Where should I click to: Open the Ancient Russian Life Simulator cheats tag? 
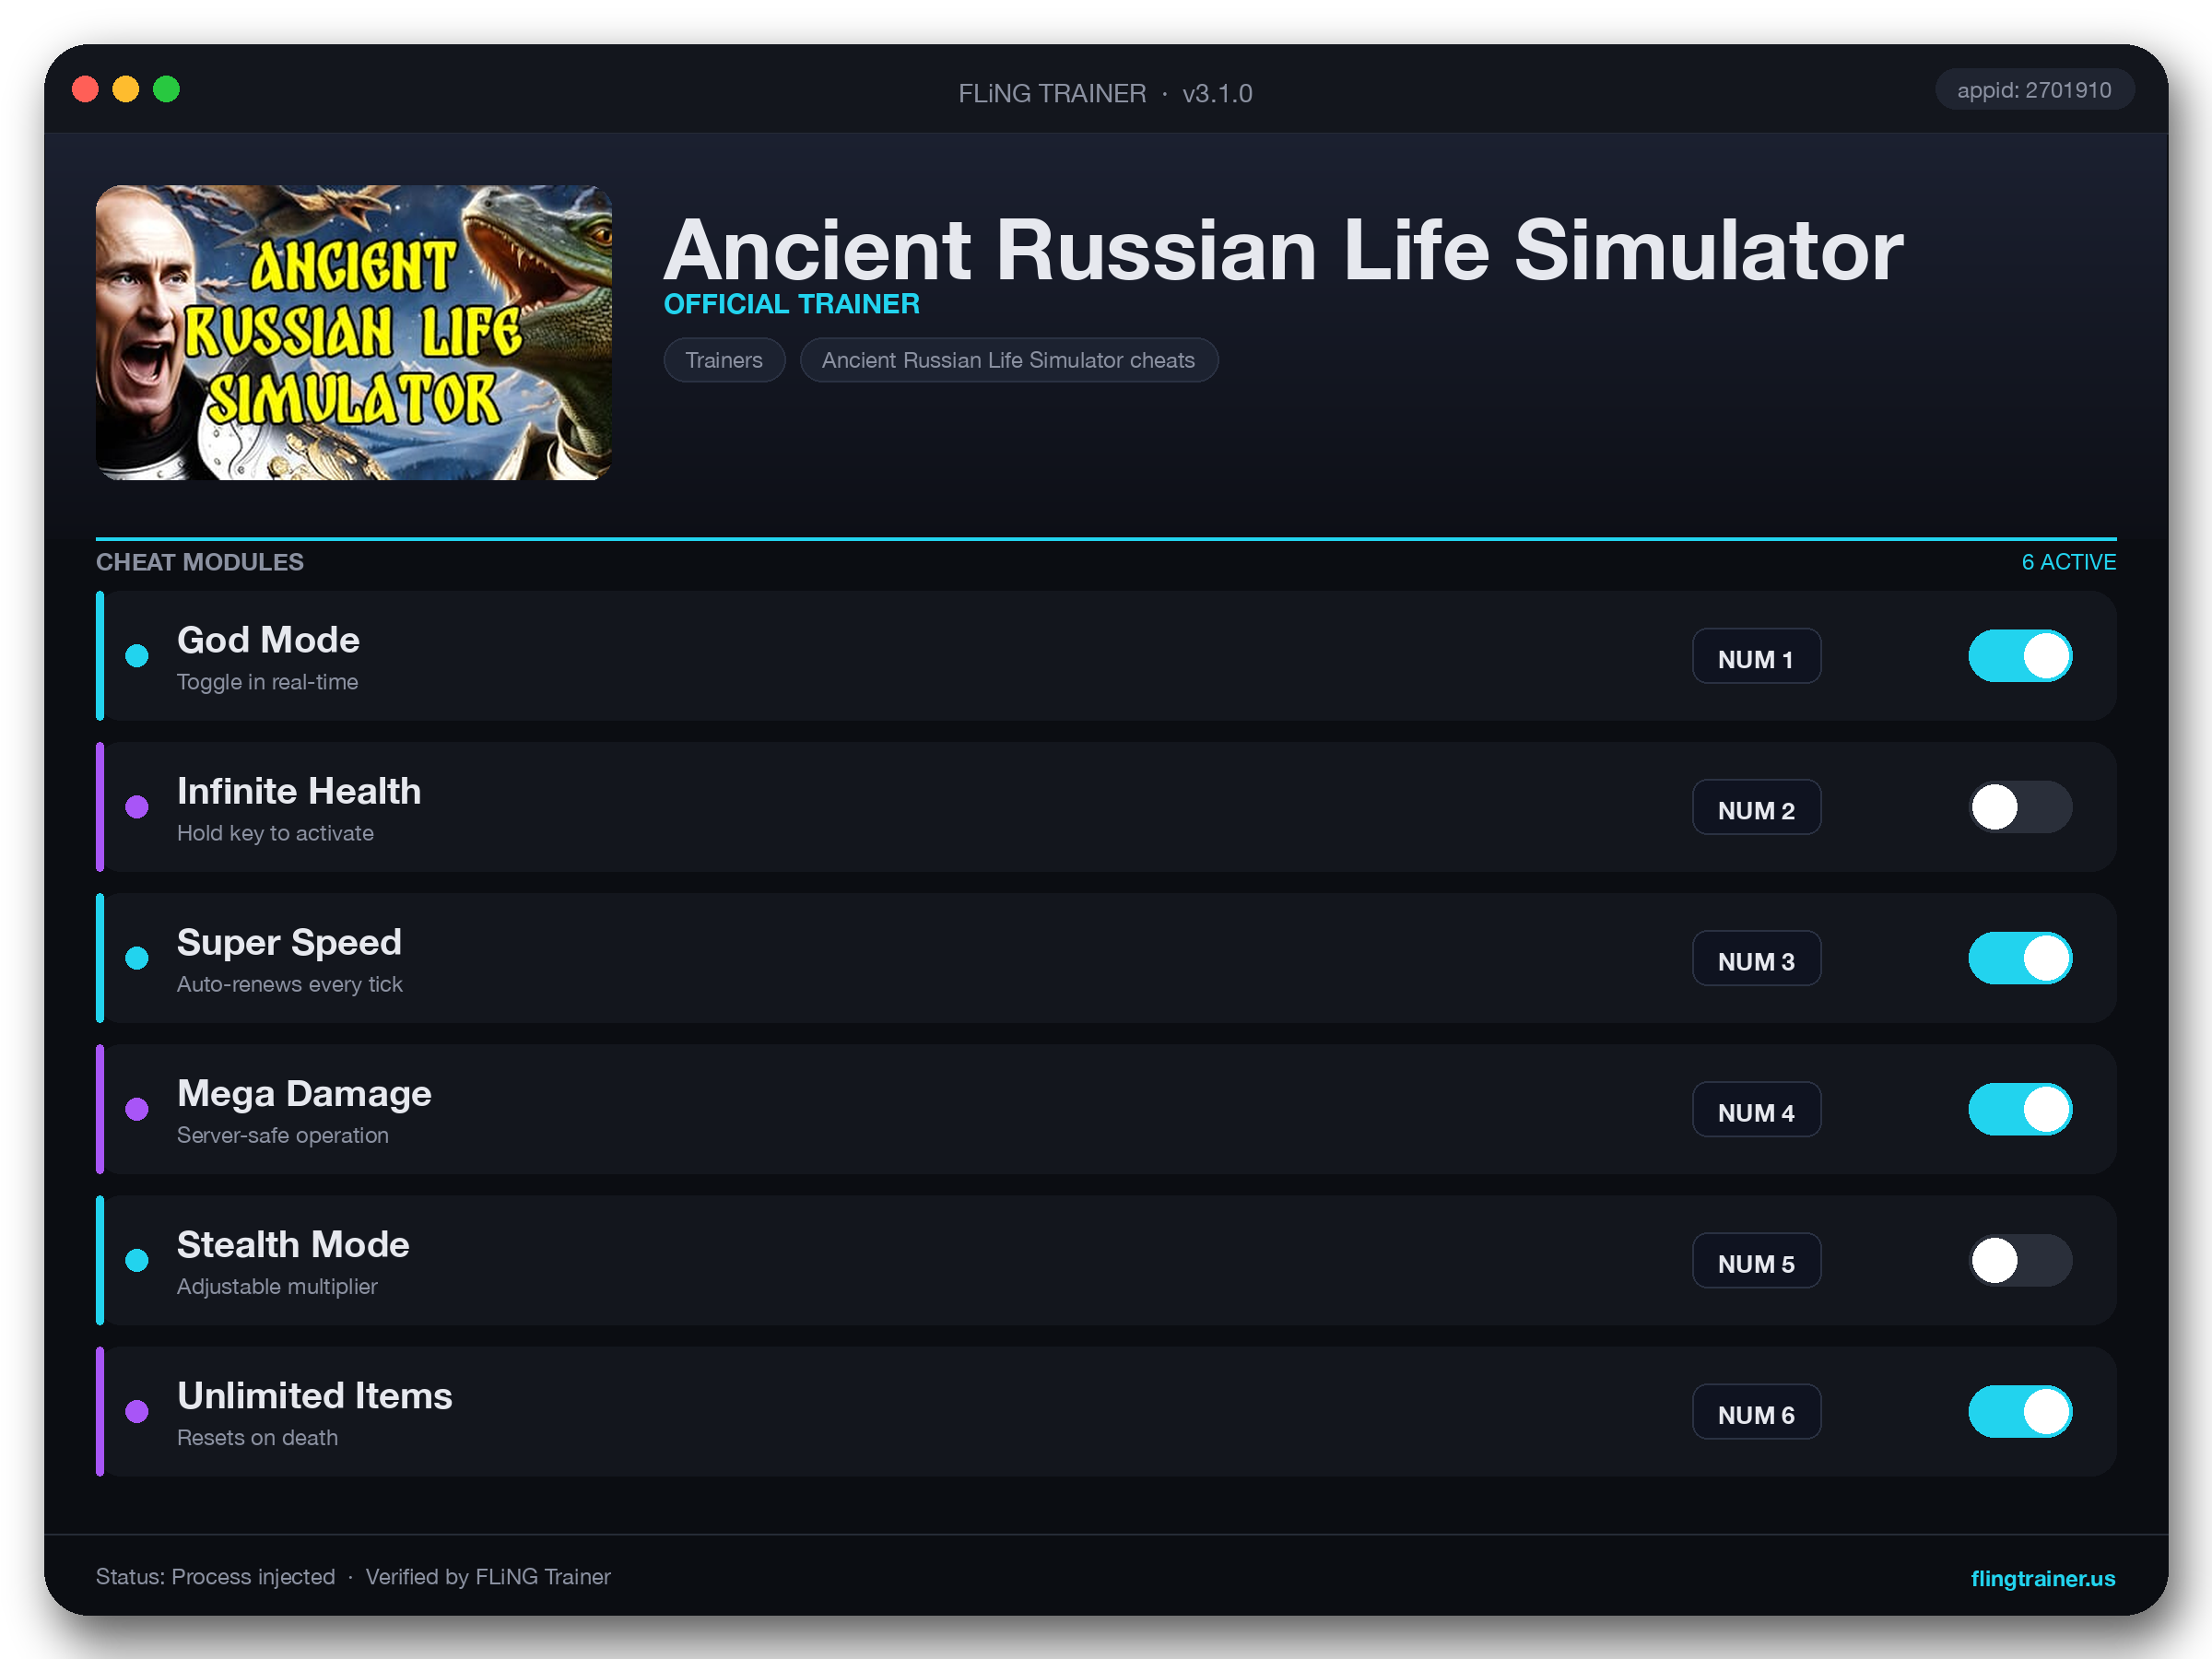(1008, 360)
